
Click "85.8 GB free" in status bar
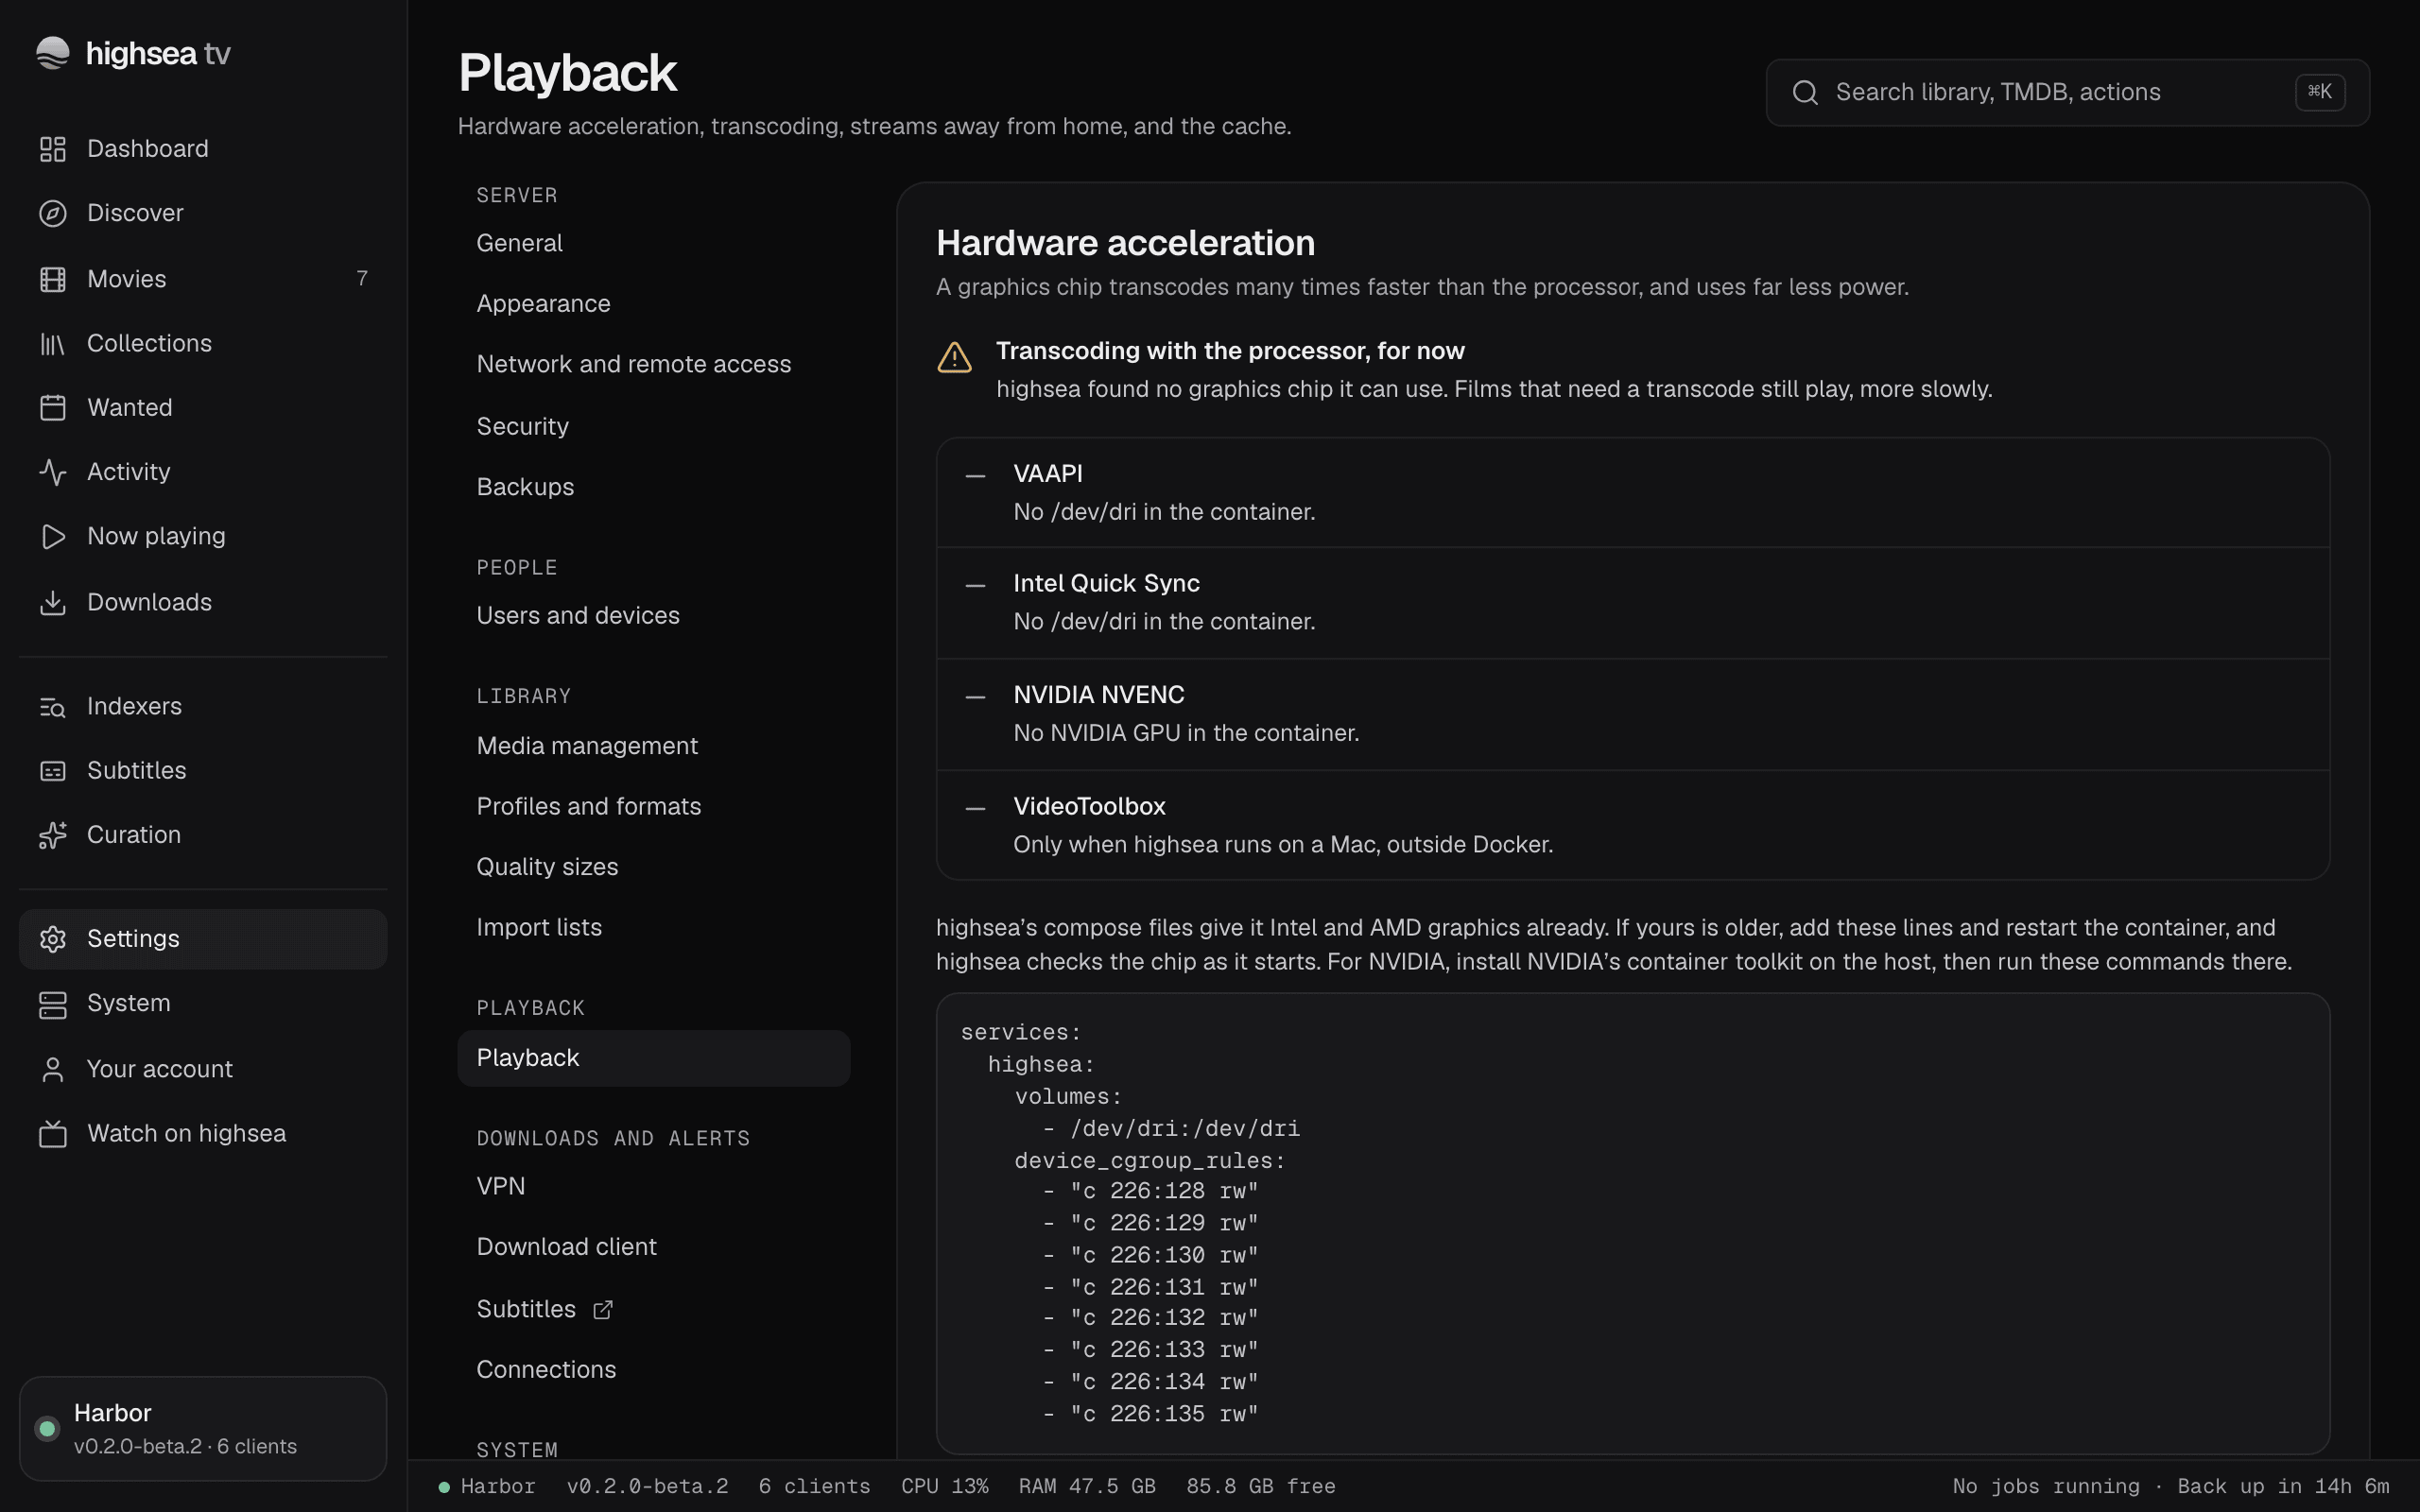(1260, 1487)
